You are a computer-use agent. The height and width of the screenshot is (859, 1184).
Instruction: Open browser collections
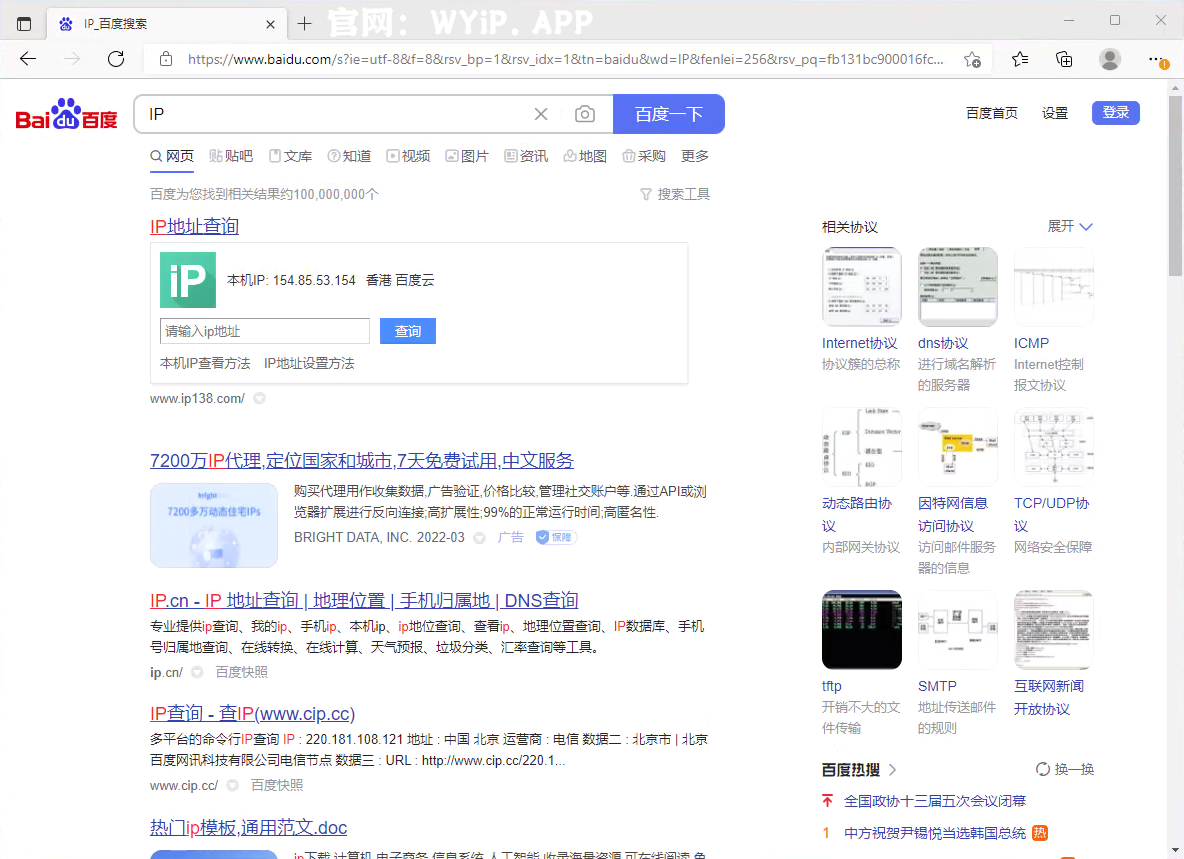1064,59
